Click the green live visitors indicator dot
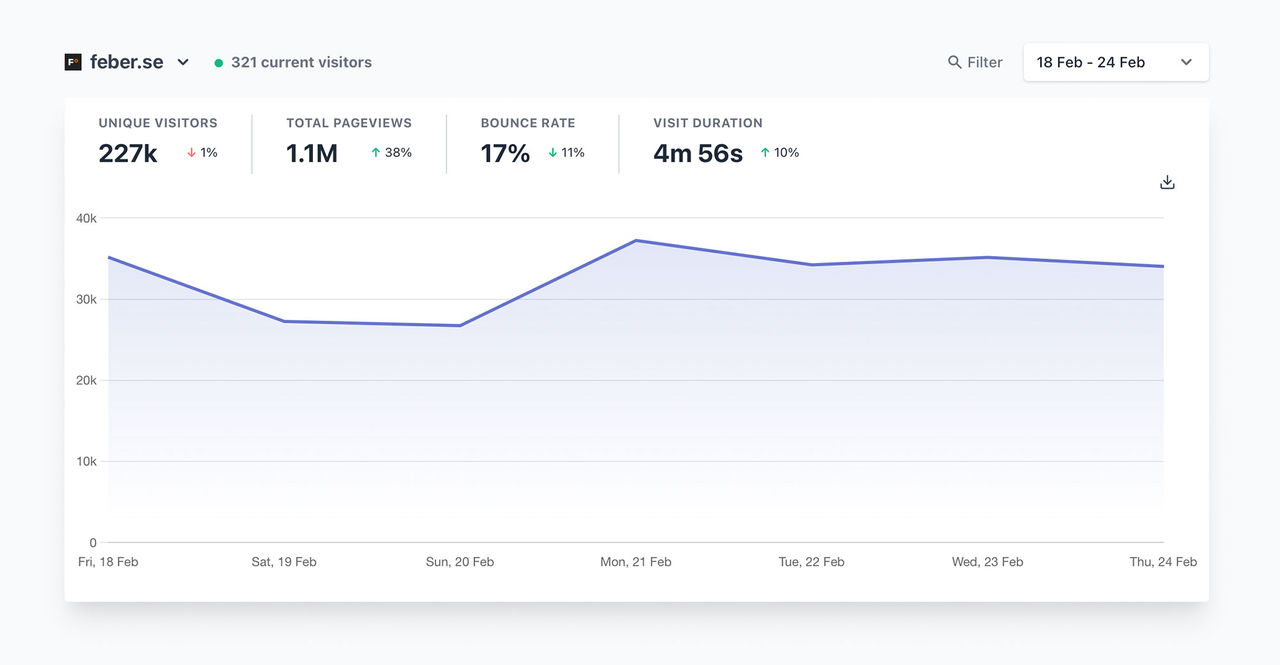Screen dimensions: 1280x665 [x=218, y=62]
